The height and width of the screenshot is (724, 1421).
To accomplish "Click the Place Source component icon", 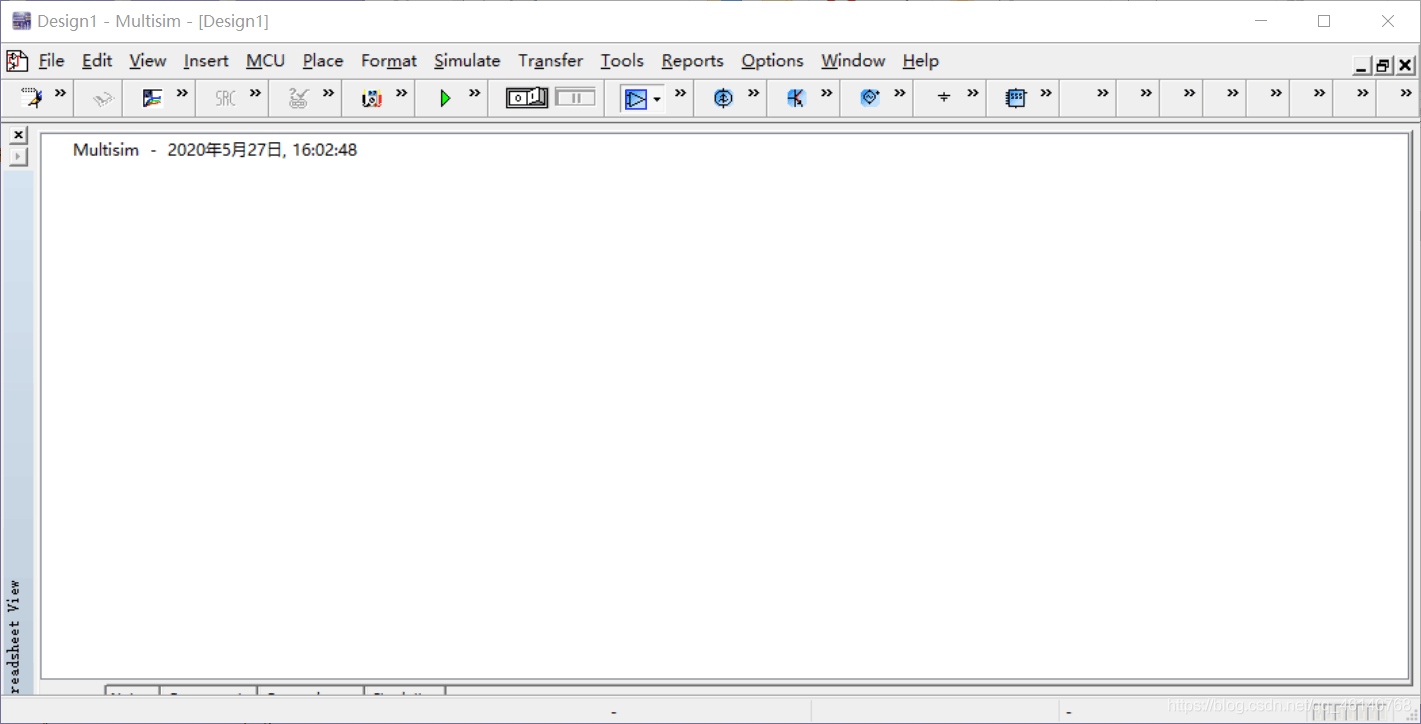I will point(723,98).
